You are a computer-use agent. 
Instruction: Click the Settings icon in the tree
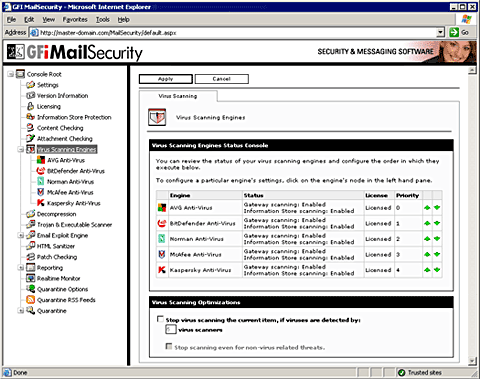30,85
